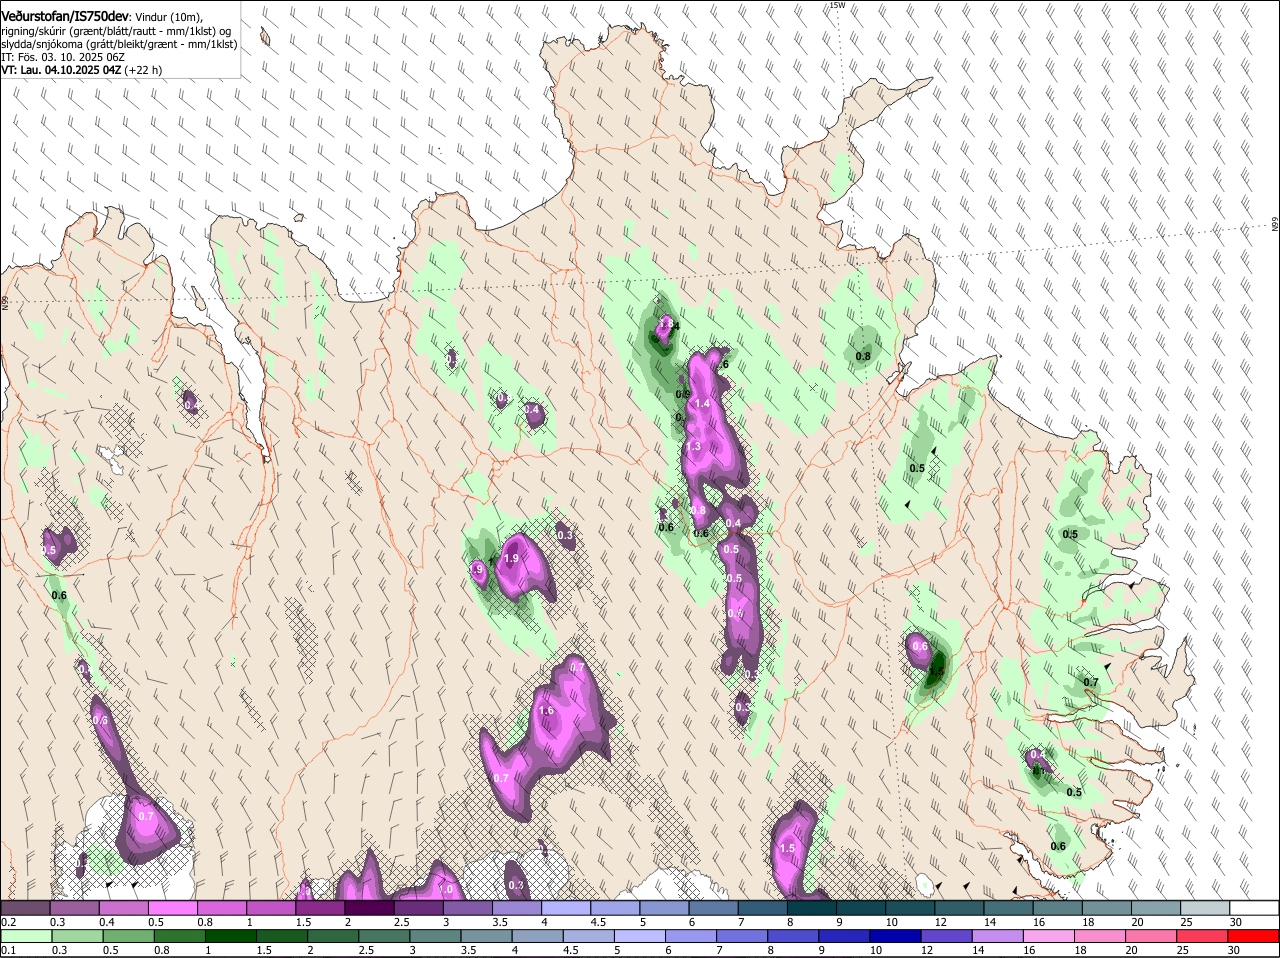This screenshot has height=958, width=1280.
Task: Click the 'VT: Lau. 04.10.2025 04Z (+22 h)' line
Action: 82,70
